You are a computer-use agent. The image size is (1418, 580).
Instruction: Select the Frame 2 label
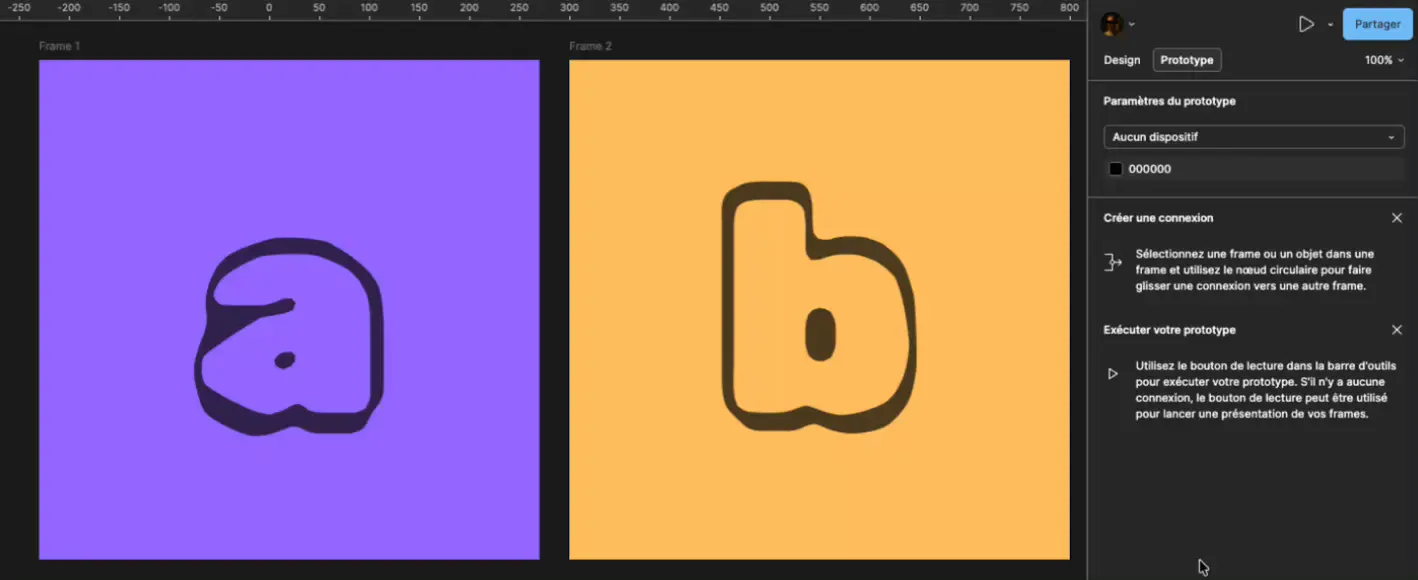pyautogui.click(x=590, y=46)
